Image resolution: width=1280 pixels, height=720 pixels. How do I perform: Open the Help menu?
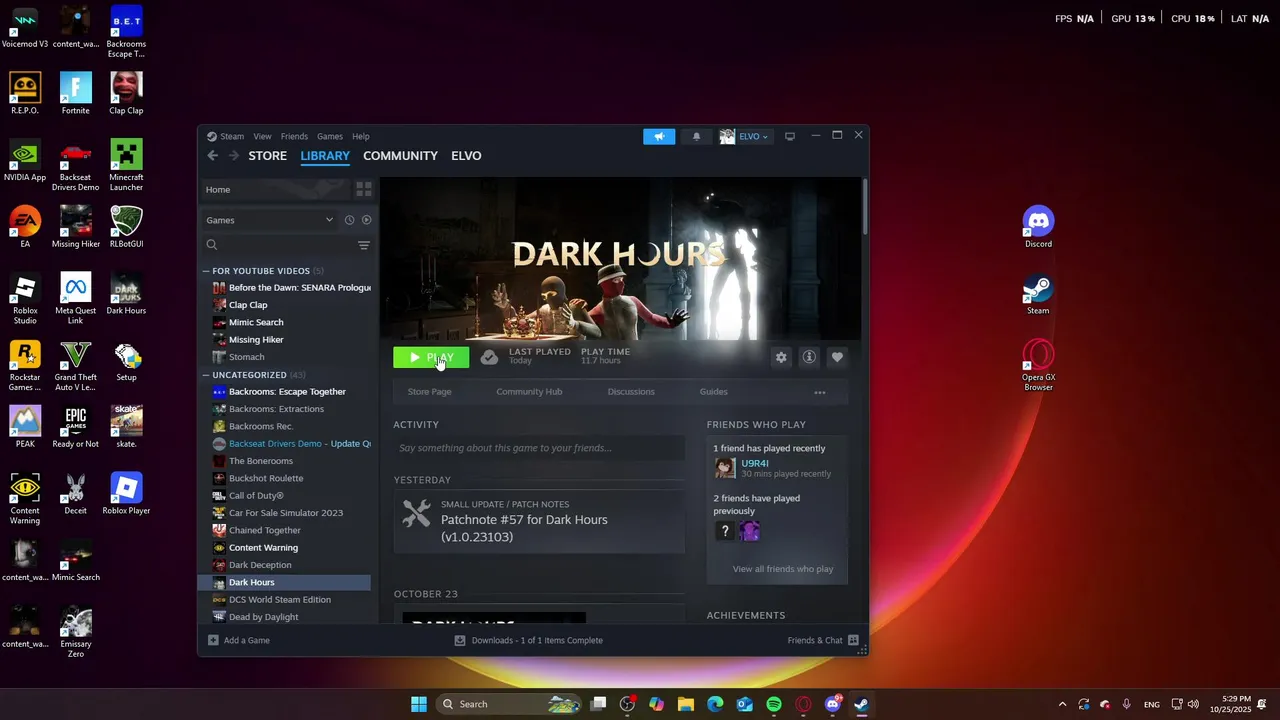[361, 136]
